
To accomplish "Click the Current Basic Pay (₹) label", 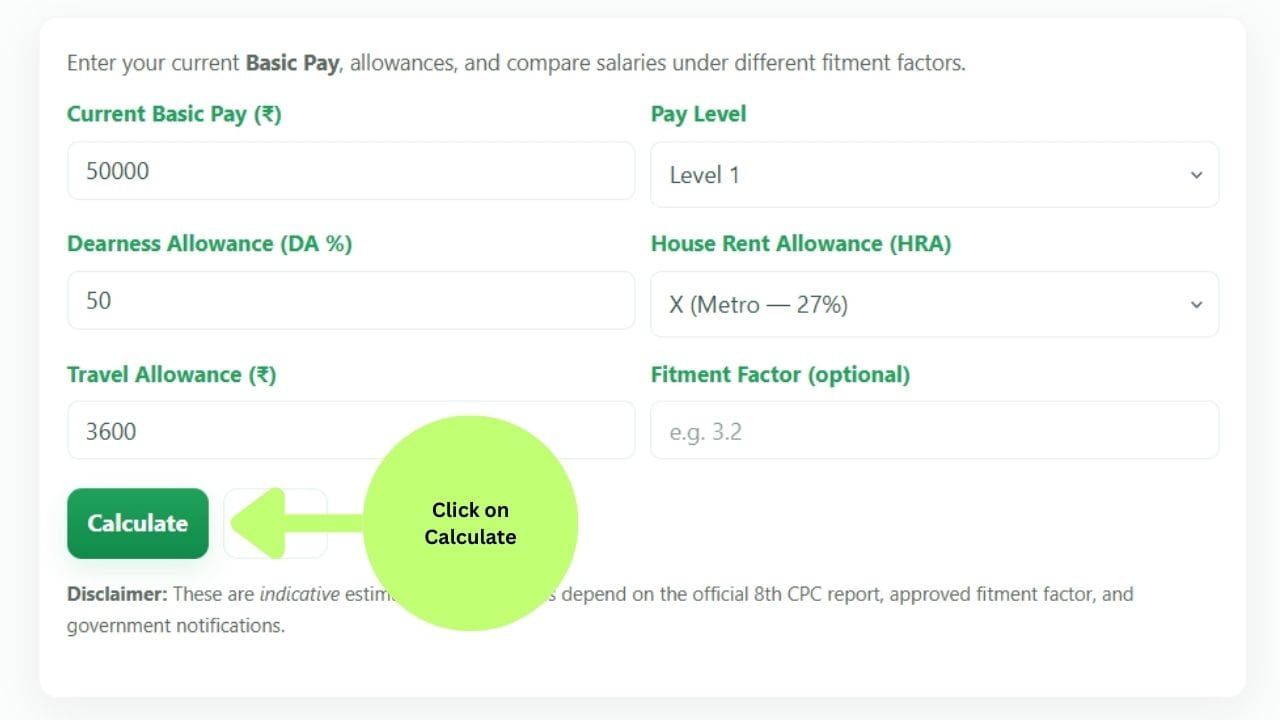I will tap(174, 114).
